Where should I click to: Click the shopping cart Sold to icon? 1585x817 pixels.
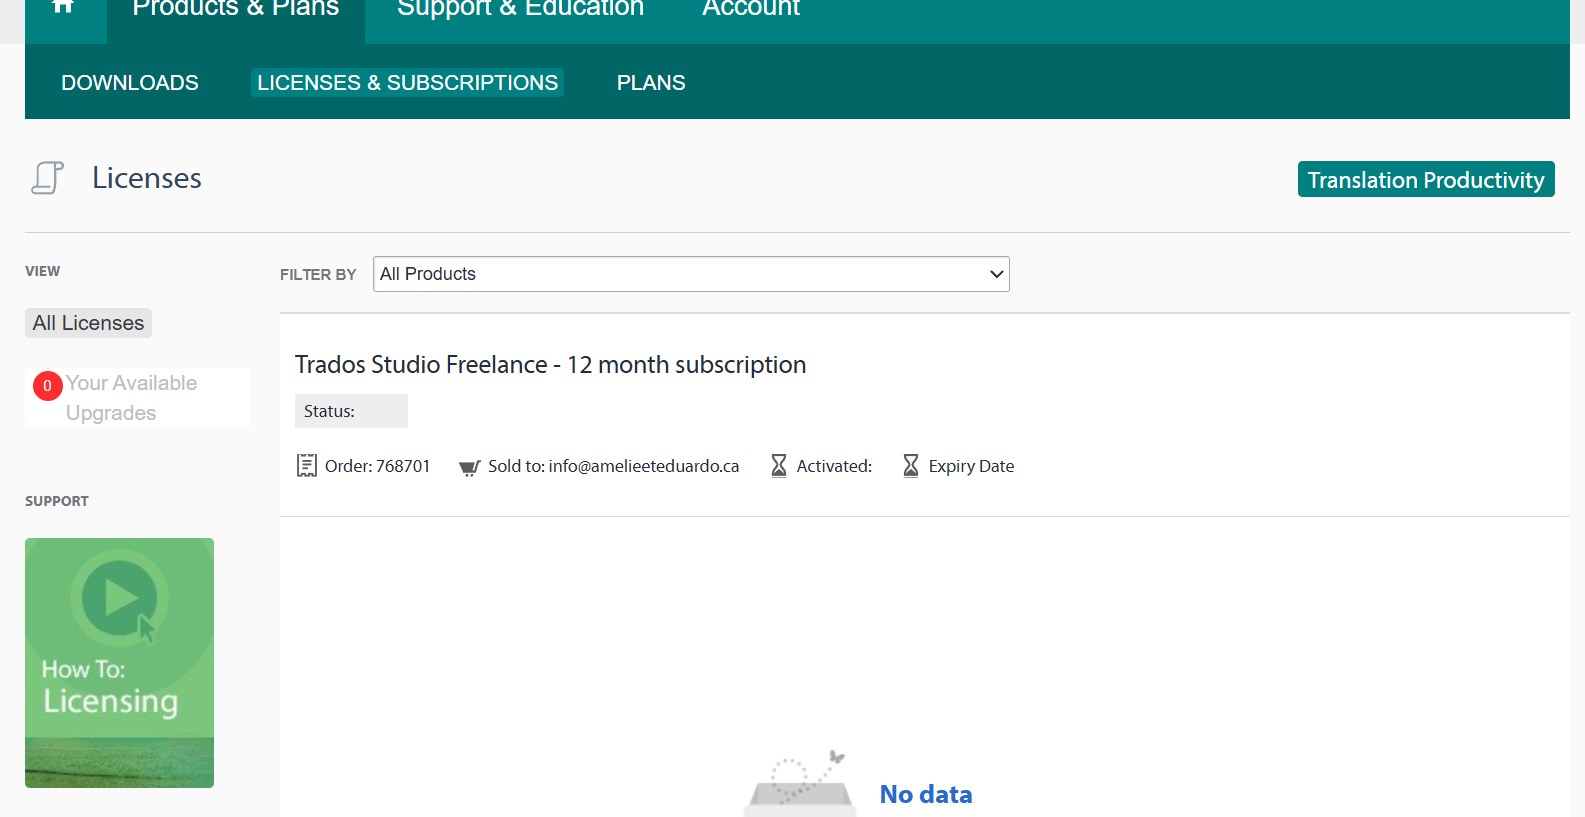pos(469,467)
